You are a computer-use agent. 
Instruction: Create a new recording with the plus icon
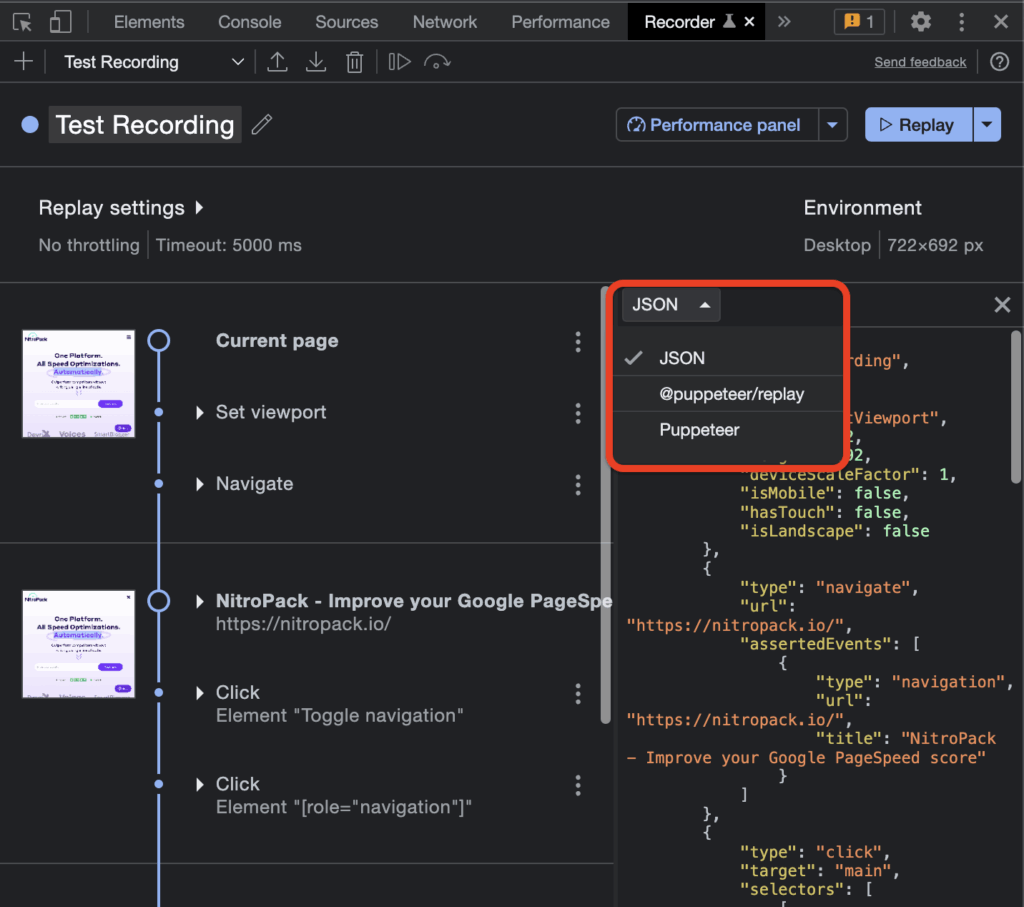tap(22, 61)
